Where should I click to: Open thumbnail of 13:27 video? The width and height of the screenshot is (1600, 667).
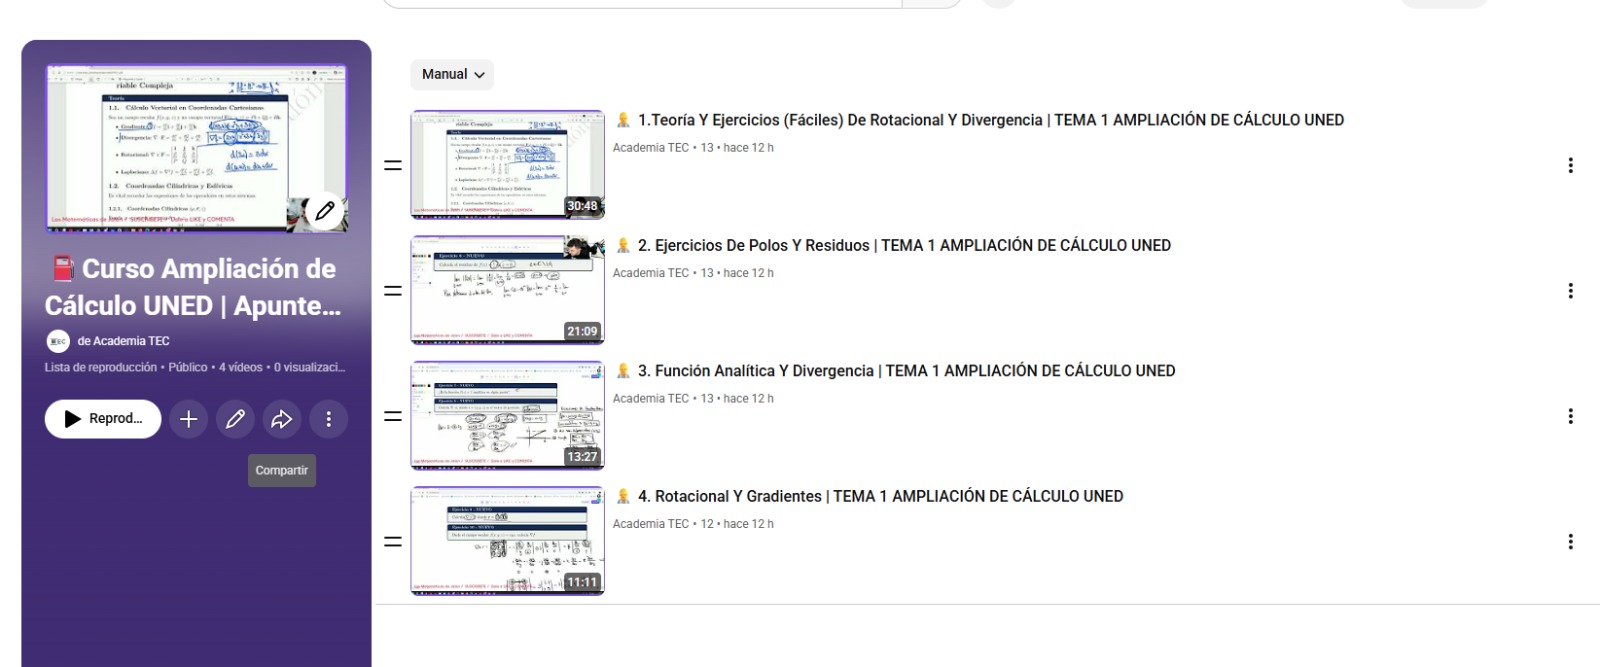[x=508, y=415]
